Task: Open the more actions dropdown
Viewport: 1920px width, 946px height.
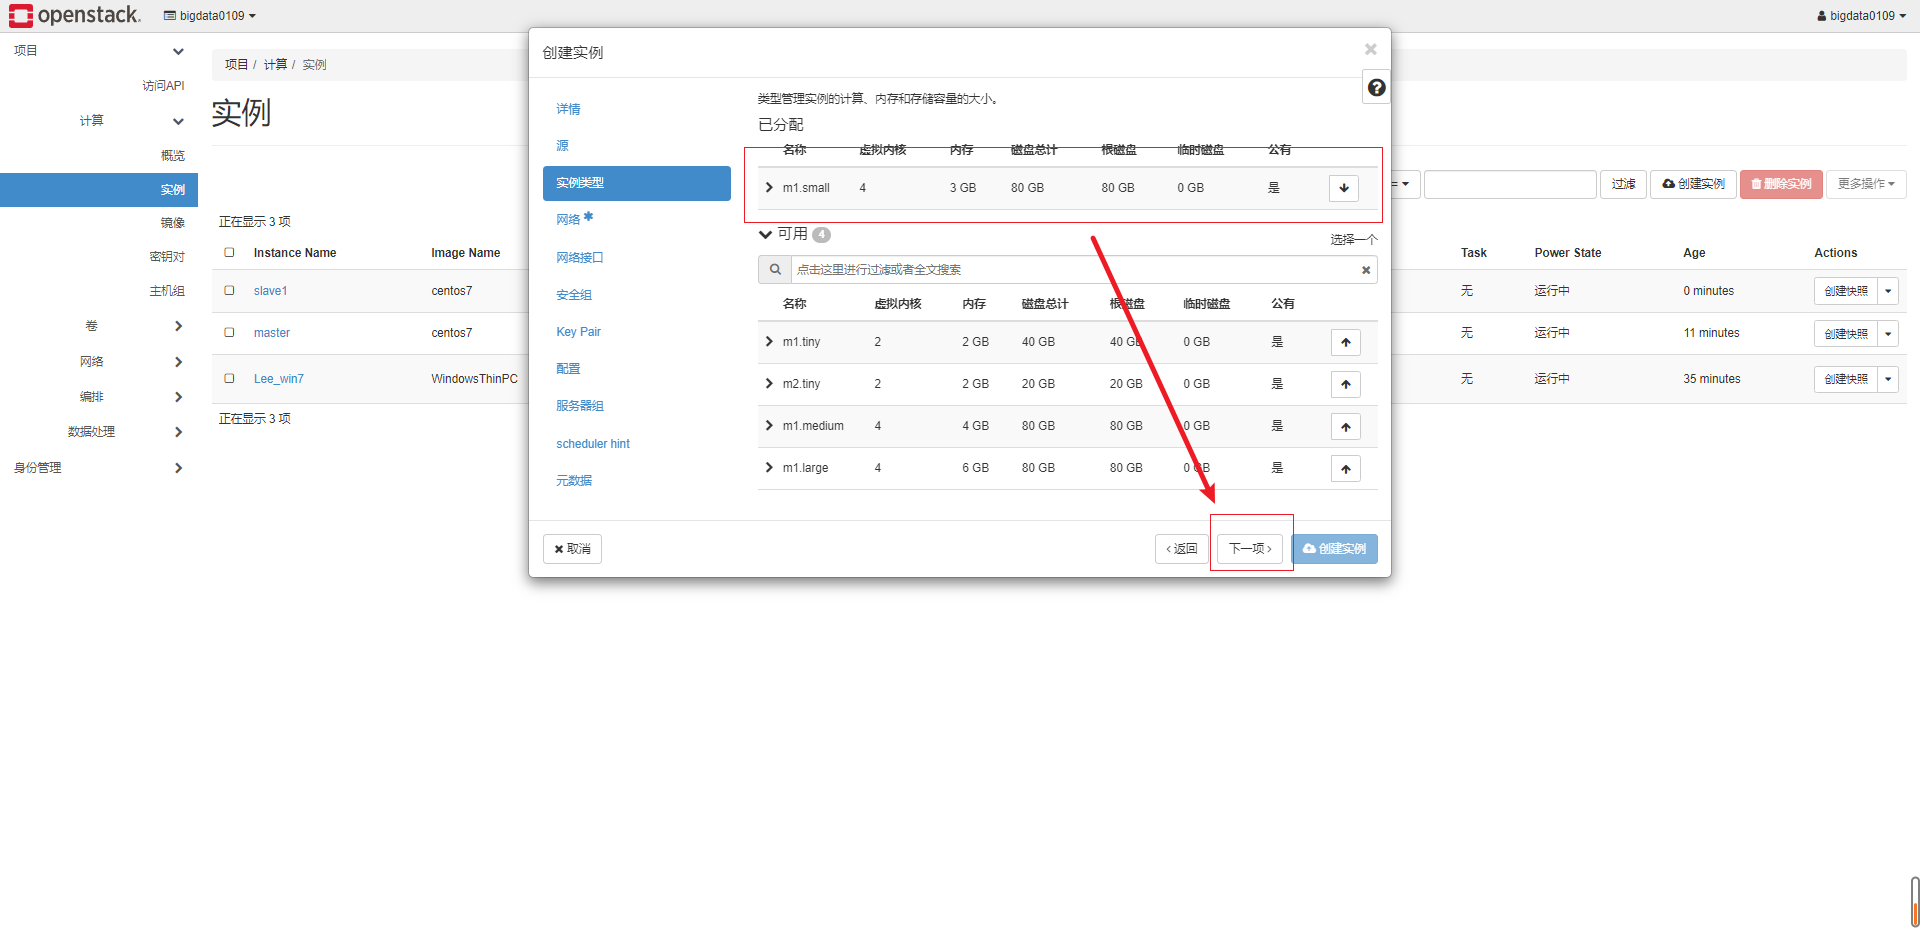Action: [1866, 184]
